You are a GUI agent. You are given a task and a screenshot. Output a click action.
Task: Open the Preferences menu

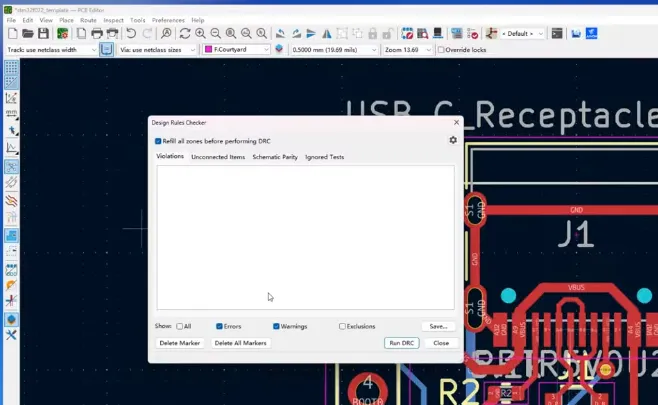(x=168, y=20)
